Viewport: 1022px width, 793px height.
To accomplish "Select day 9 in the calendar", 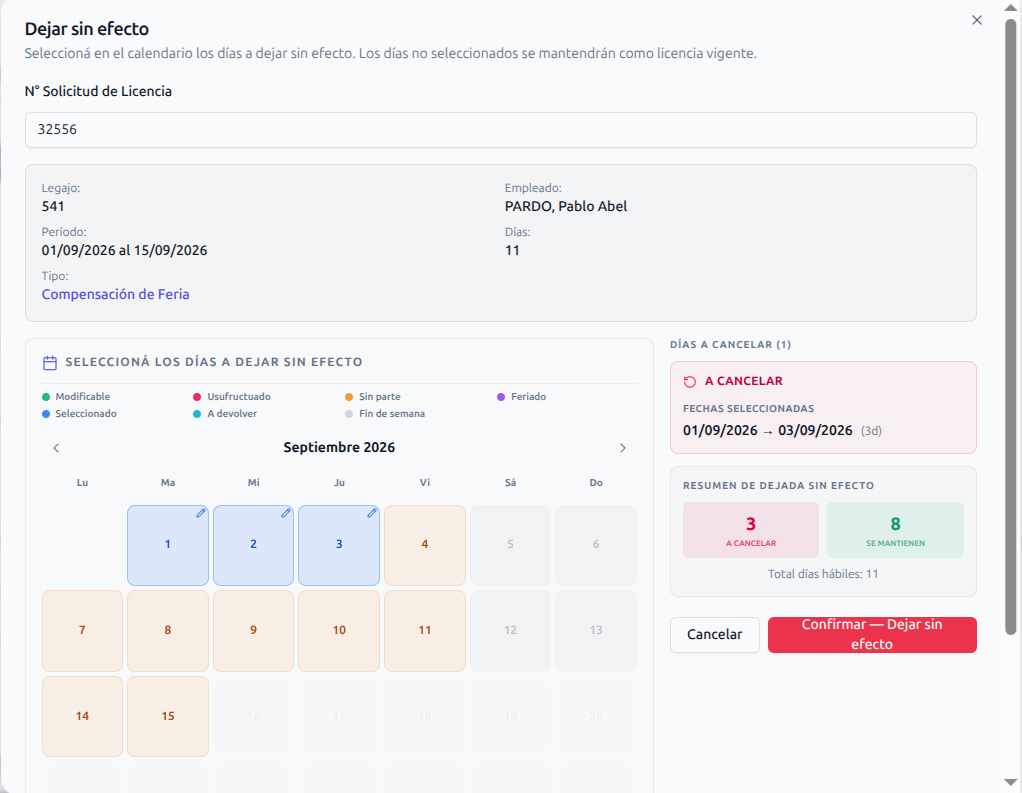I will (x=254, y=631).
